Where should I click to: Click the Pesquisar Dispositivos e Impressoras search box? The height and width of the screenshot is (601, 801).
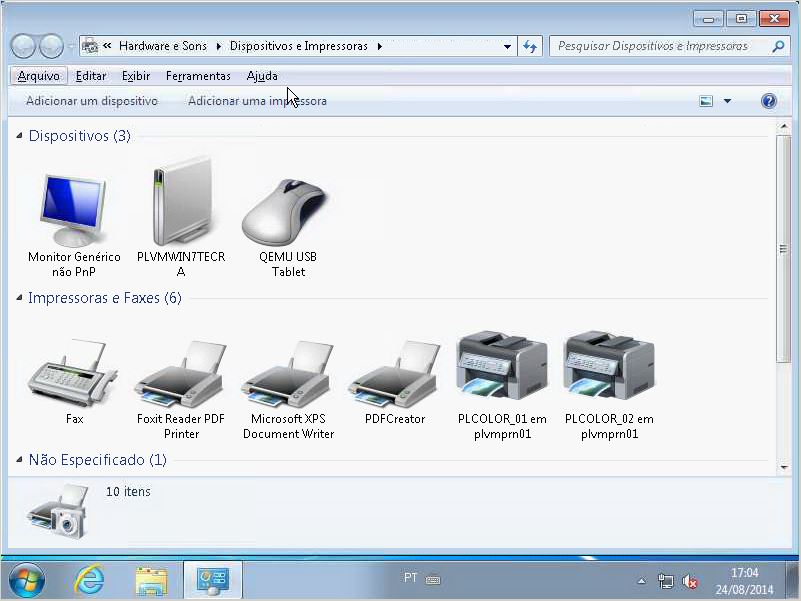[x=660, y=46]
